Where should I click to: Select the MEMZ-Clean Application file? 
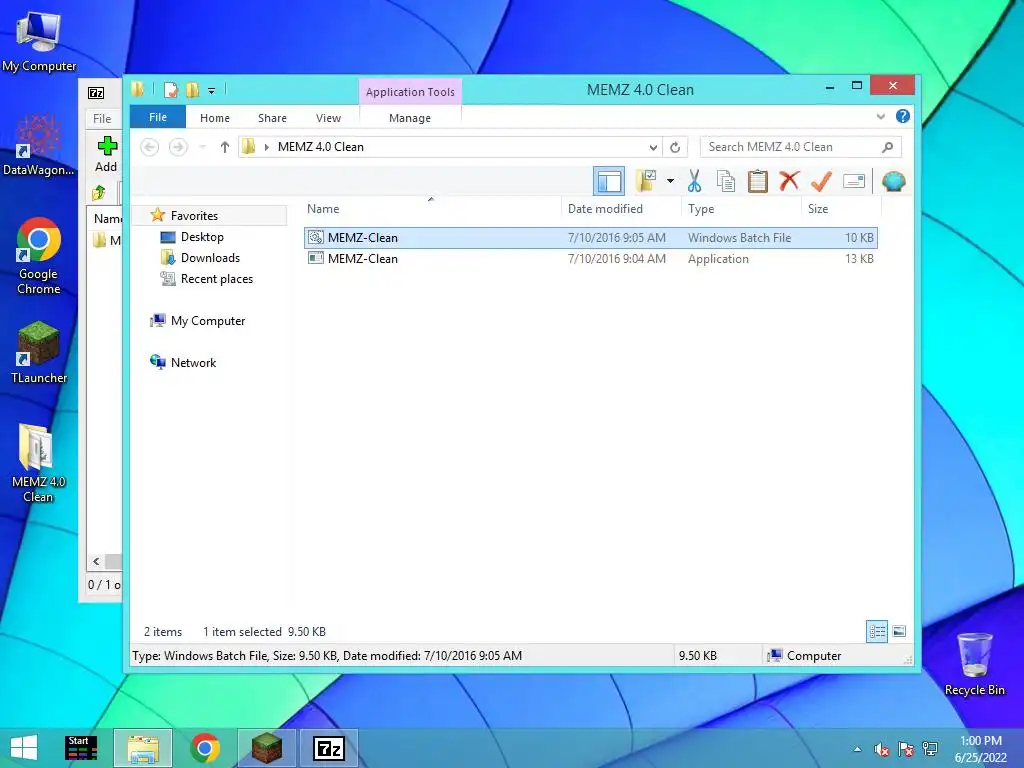click(590, 259)
